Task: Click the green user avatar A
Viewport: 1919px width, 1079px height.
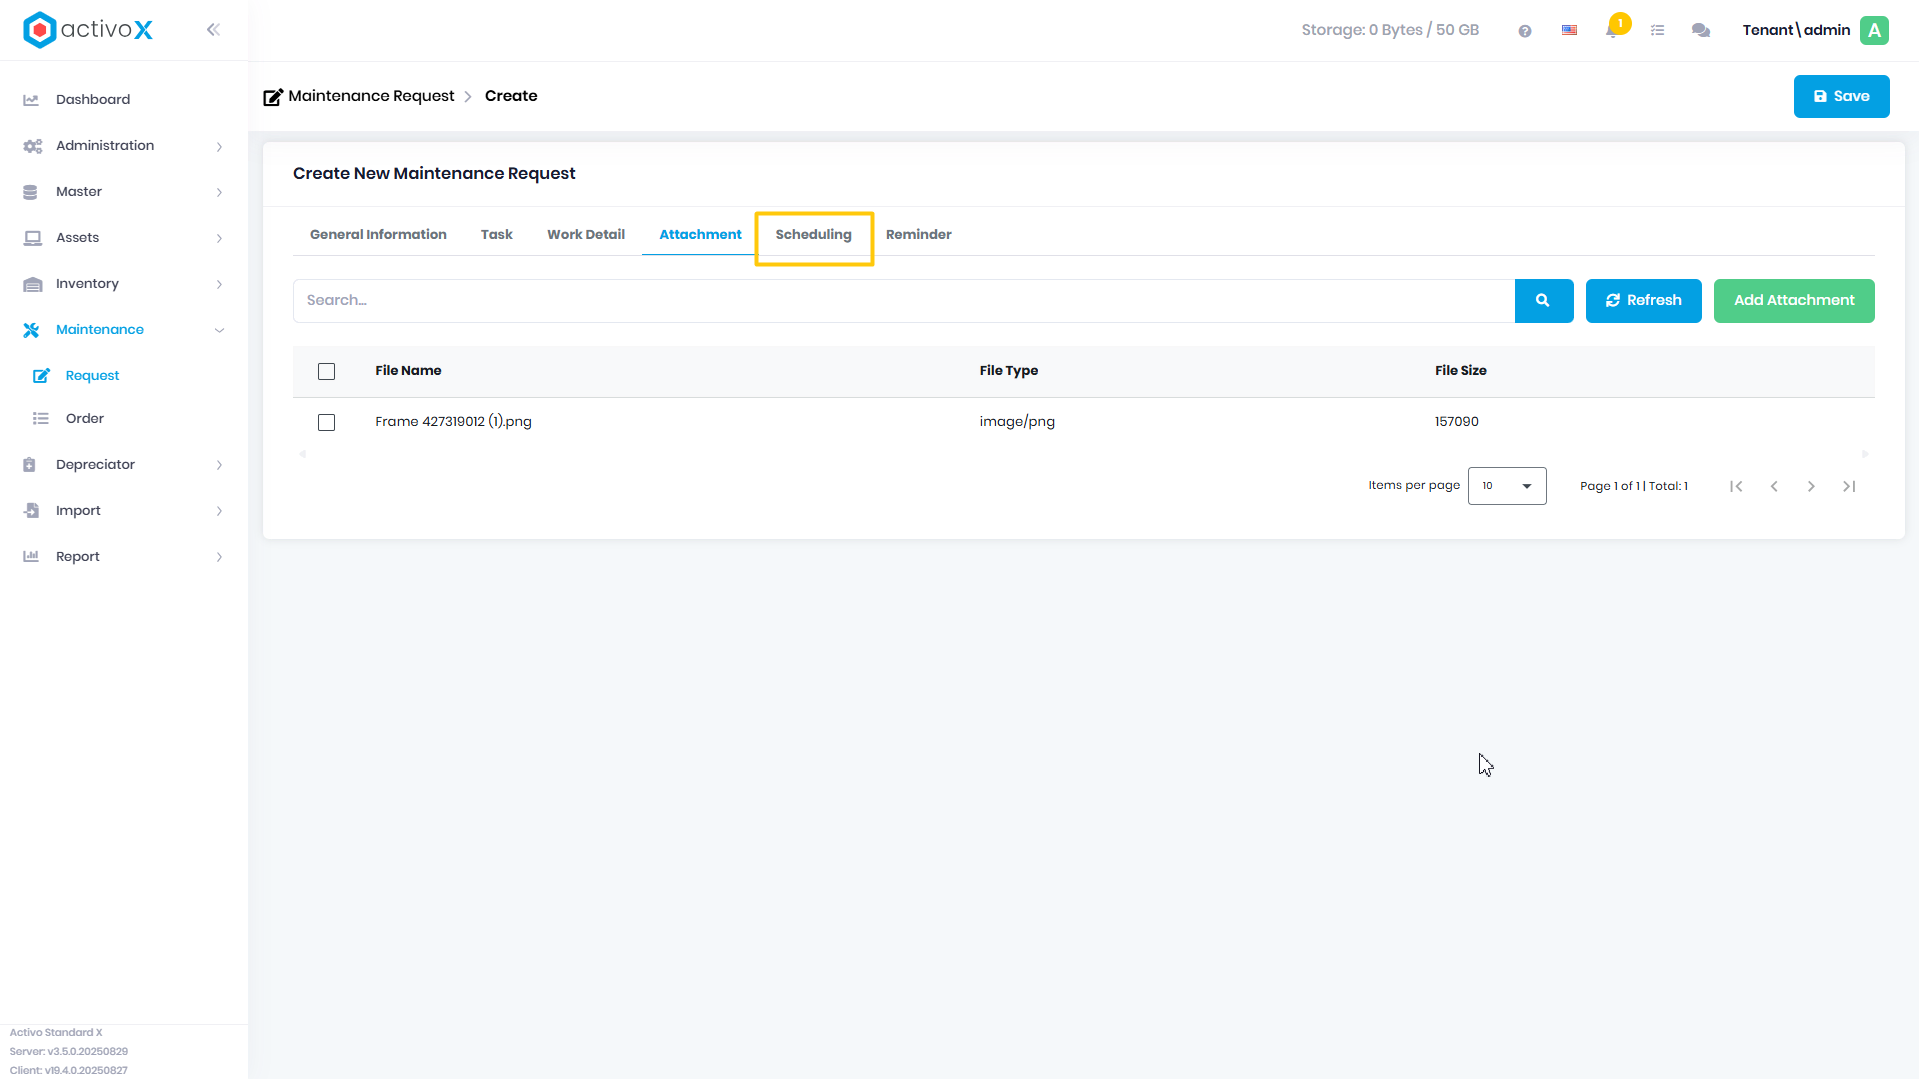Action: 1875,30
